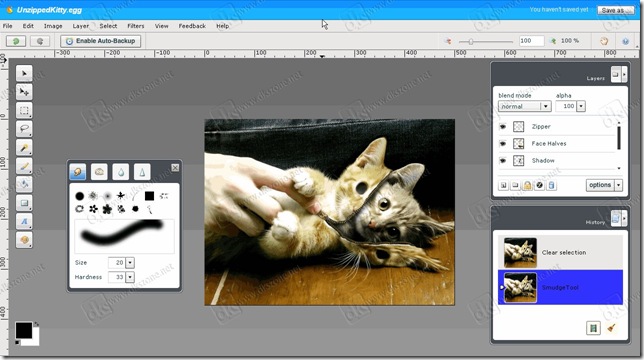Open the Select menu
The image size is (644, 360).
coord(108,26)
